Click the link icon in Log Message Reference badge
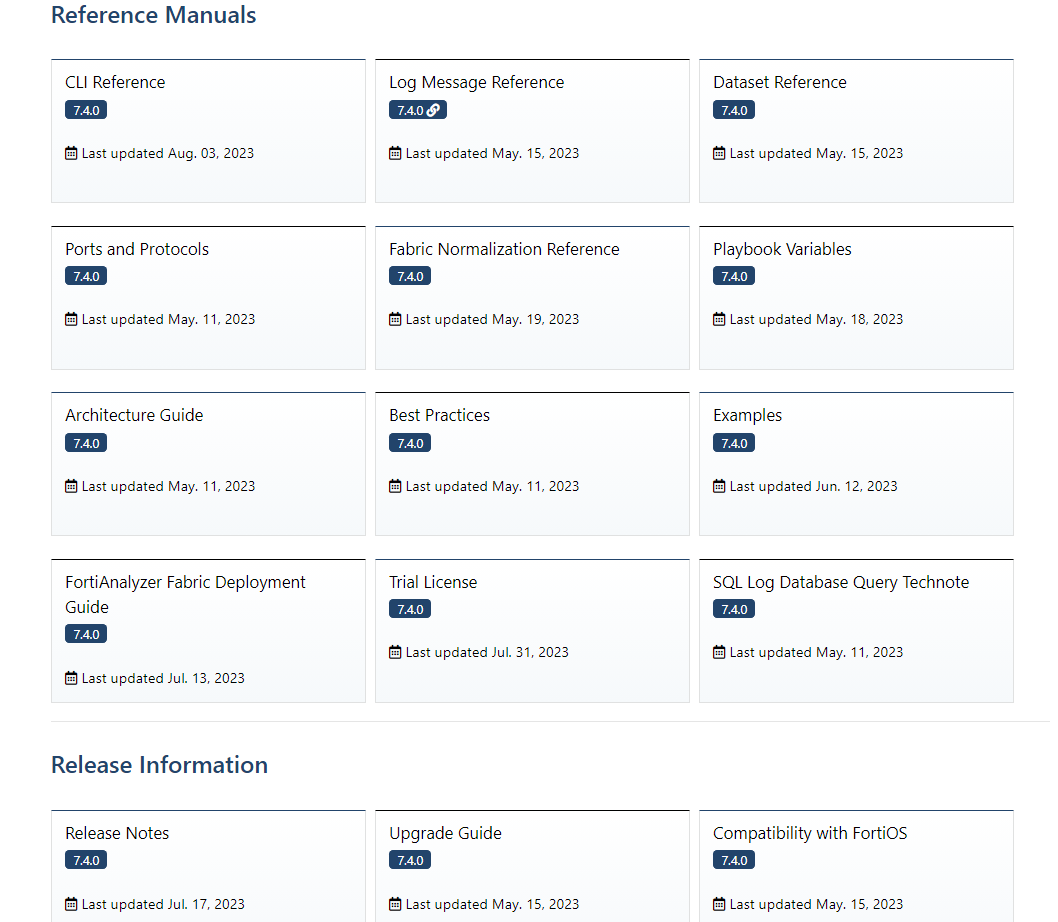This screenshot has width=1058, height=922. (433, 110)
